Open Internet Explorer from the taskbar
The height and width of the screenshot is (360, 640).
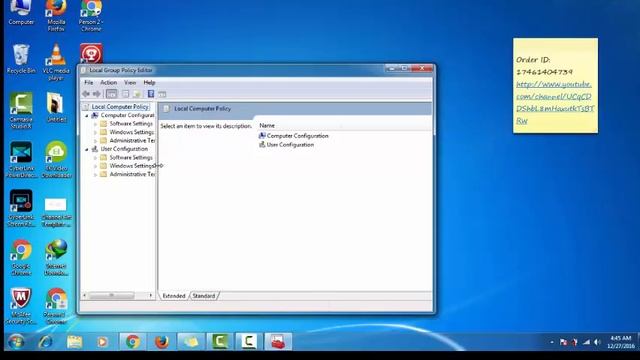click(x=45, y=341)
